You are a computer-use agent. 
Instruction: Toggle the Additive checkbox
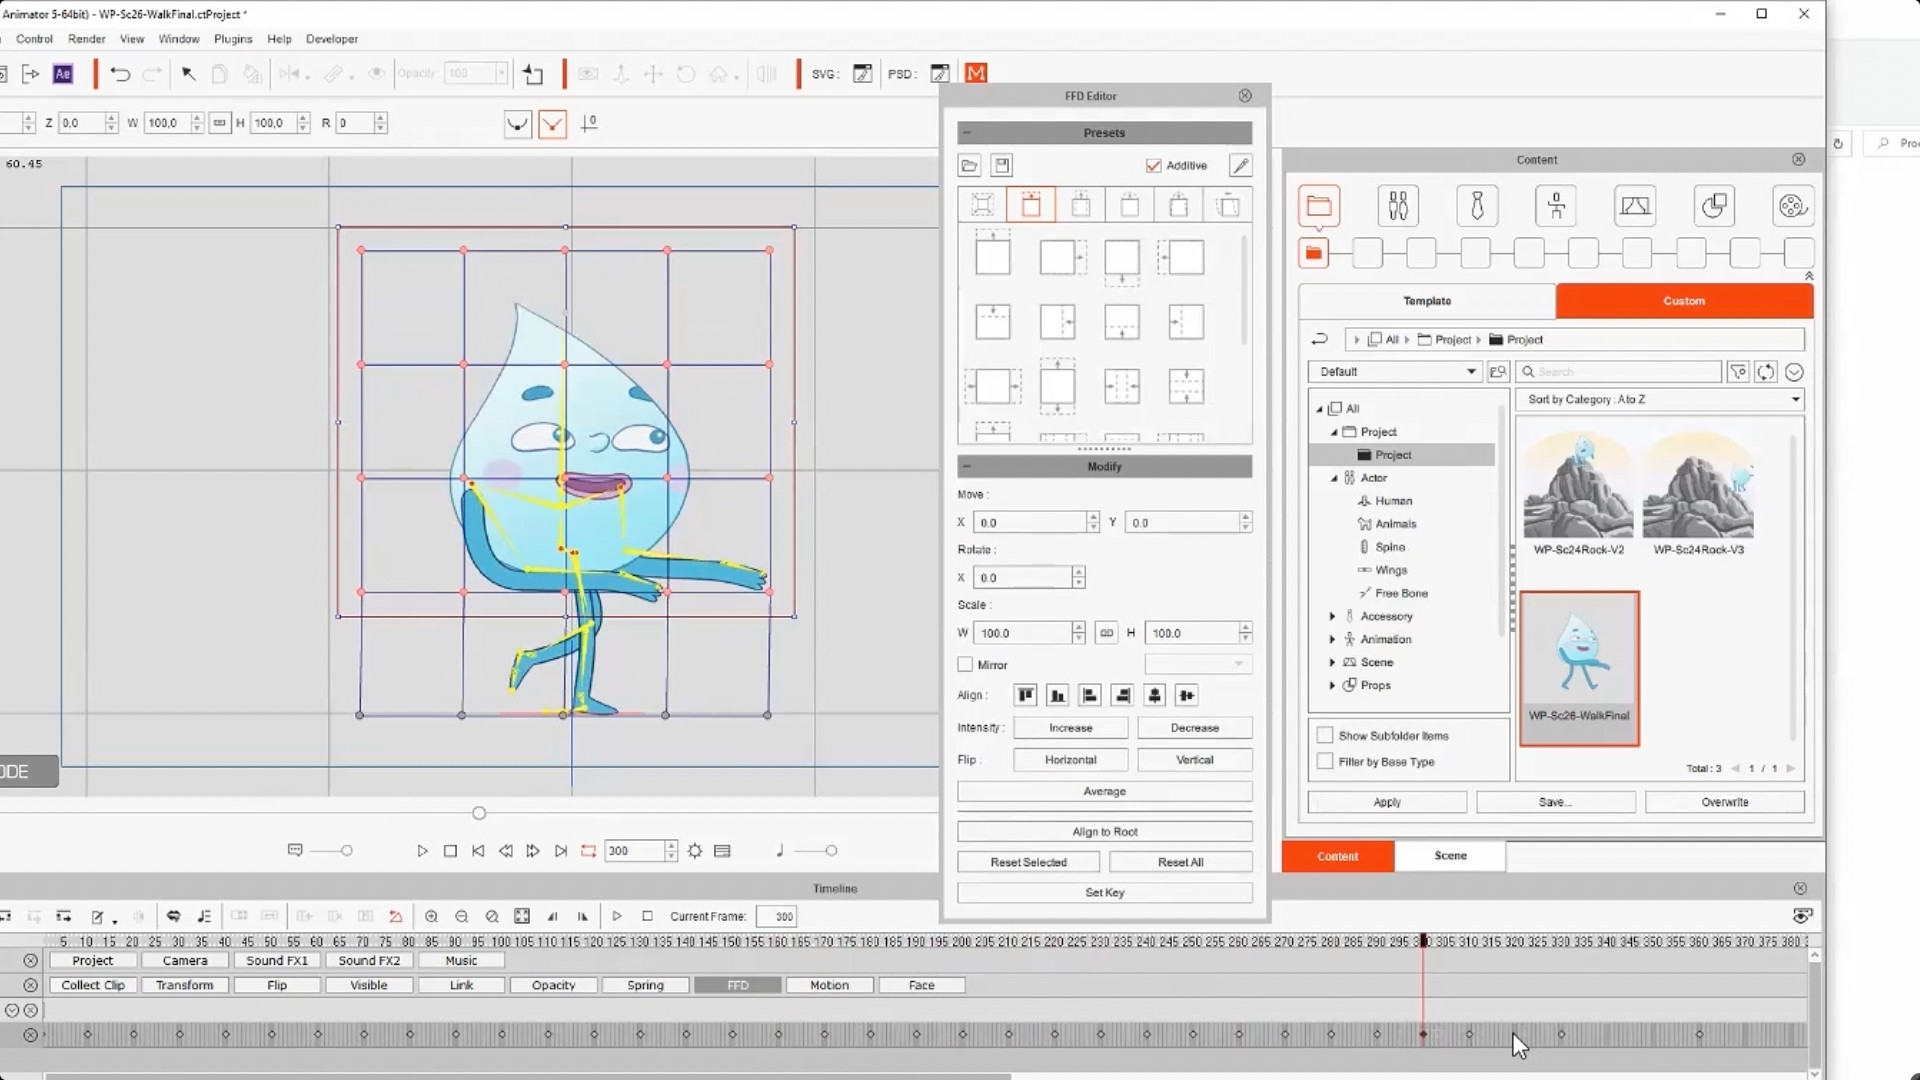[1154, 166]
